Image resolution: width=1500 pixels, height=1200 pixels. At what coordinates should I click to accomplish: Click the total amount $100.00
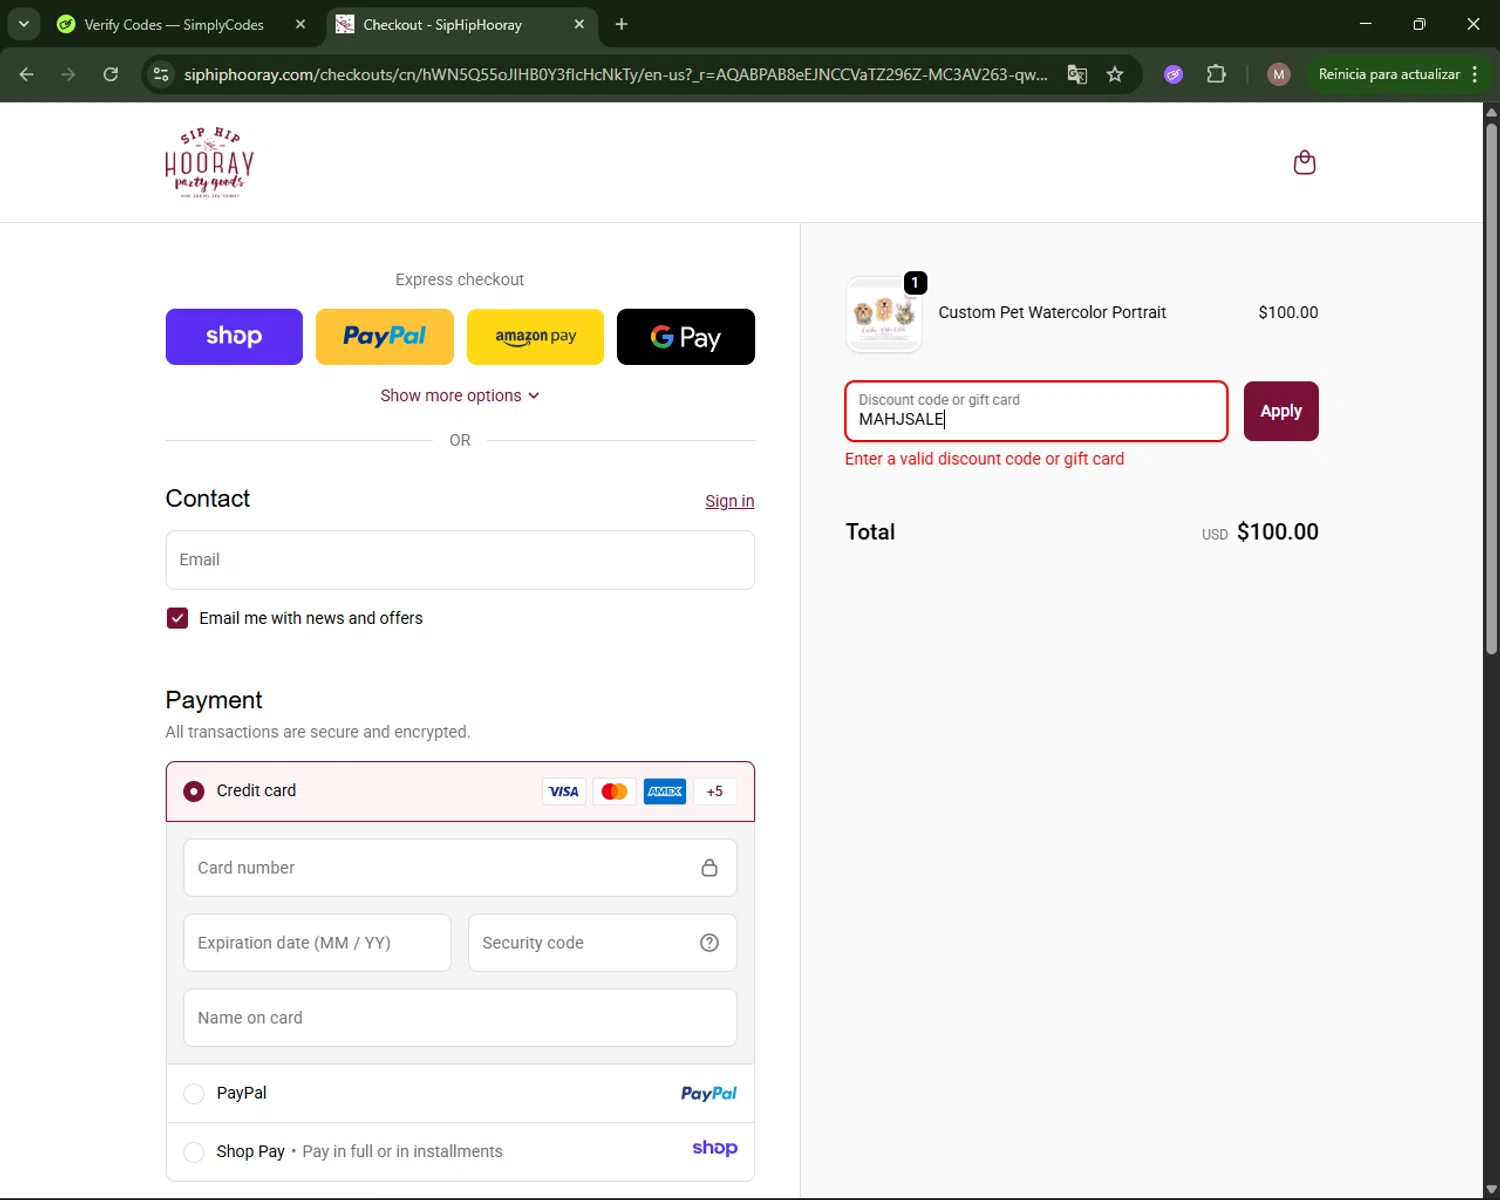coord(1277,532)
